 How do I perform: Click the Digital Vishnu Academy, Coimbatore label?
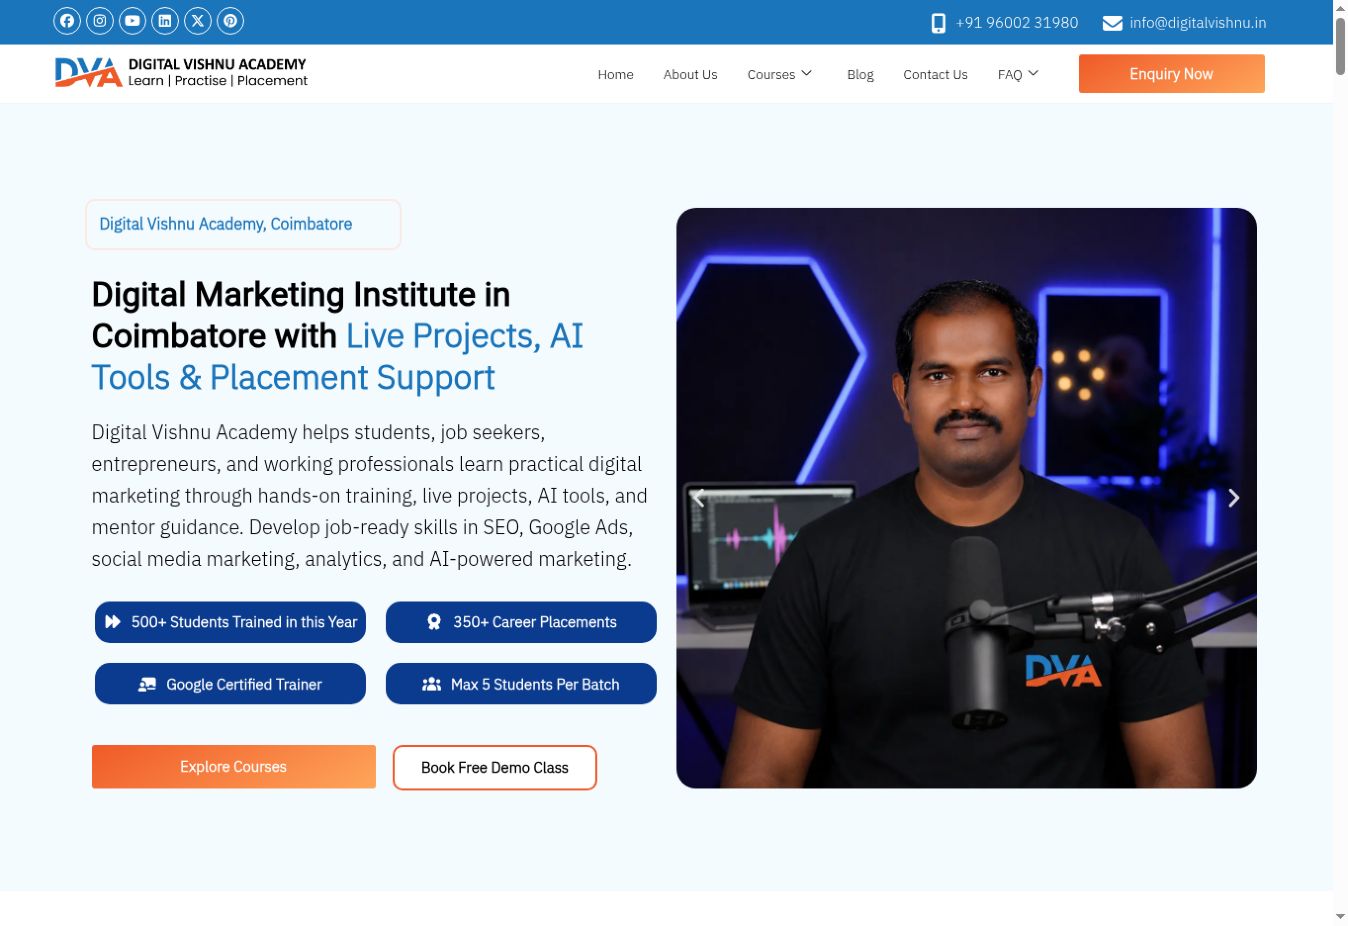tap(243, 224)
